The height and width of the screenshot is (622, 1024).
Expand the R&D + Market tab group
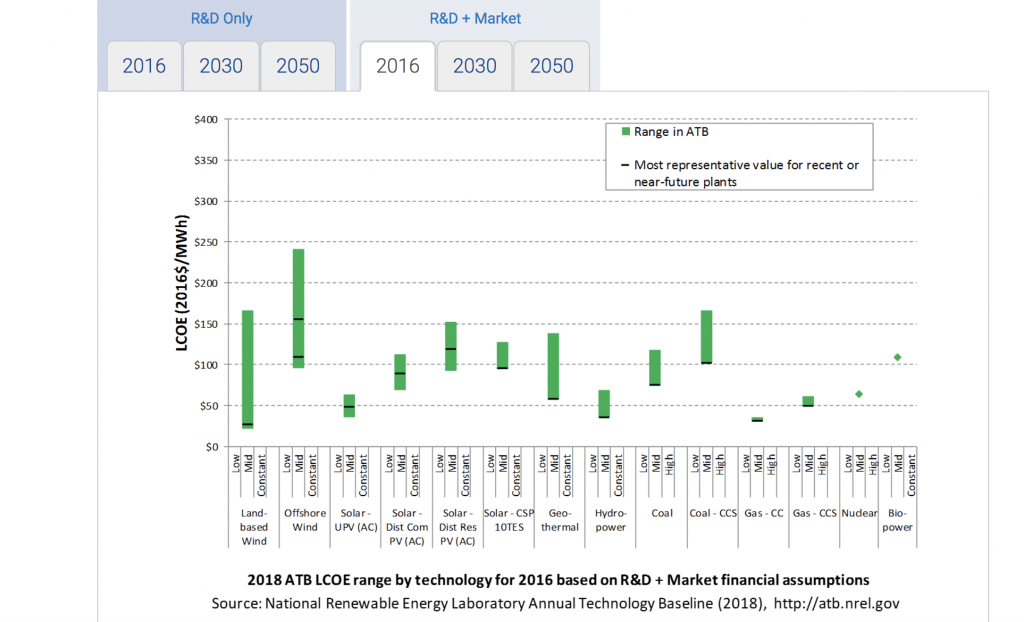[475, 18]
